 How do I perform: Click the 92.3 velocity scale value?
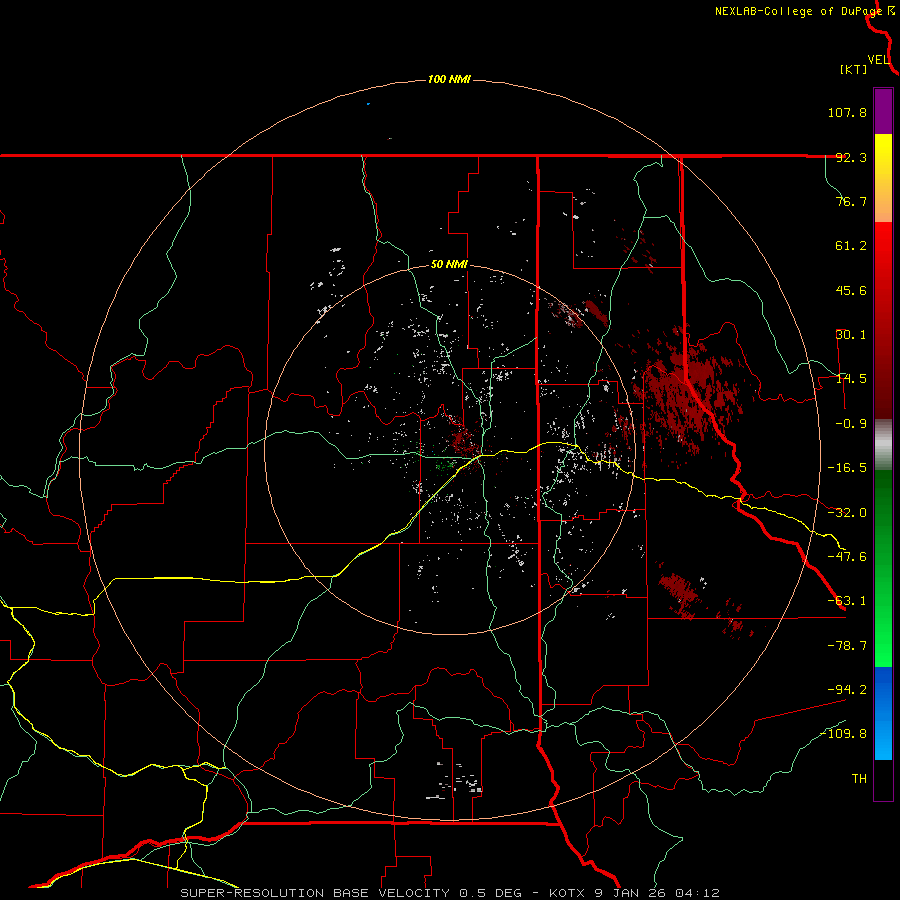pyautogui.click(x=851, y=157)
